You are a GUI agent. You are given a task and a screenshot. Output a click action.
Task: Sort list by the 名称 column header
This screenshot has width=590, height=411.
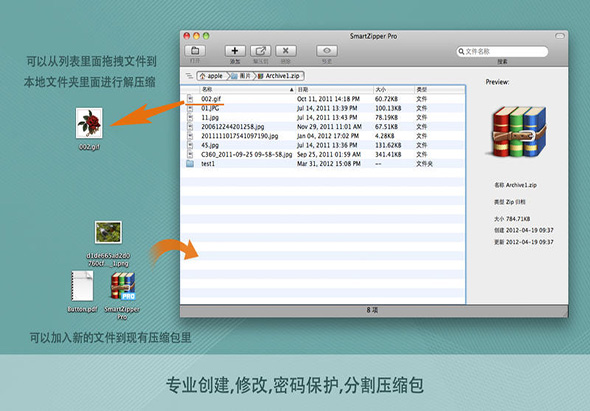coord(247,90)
